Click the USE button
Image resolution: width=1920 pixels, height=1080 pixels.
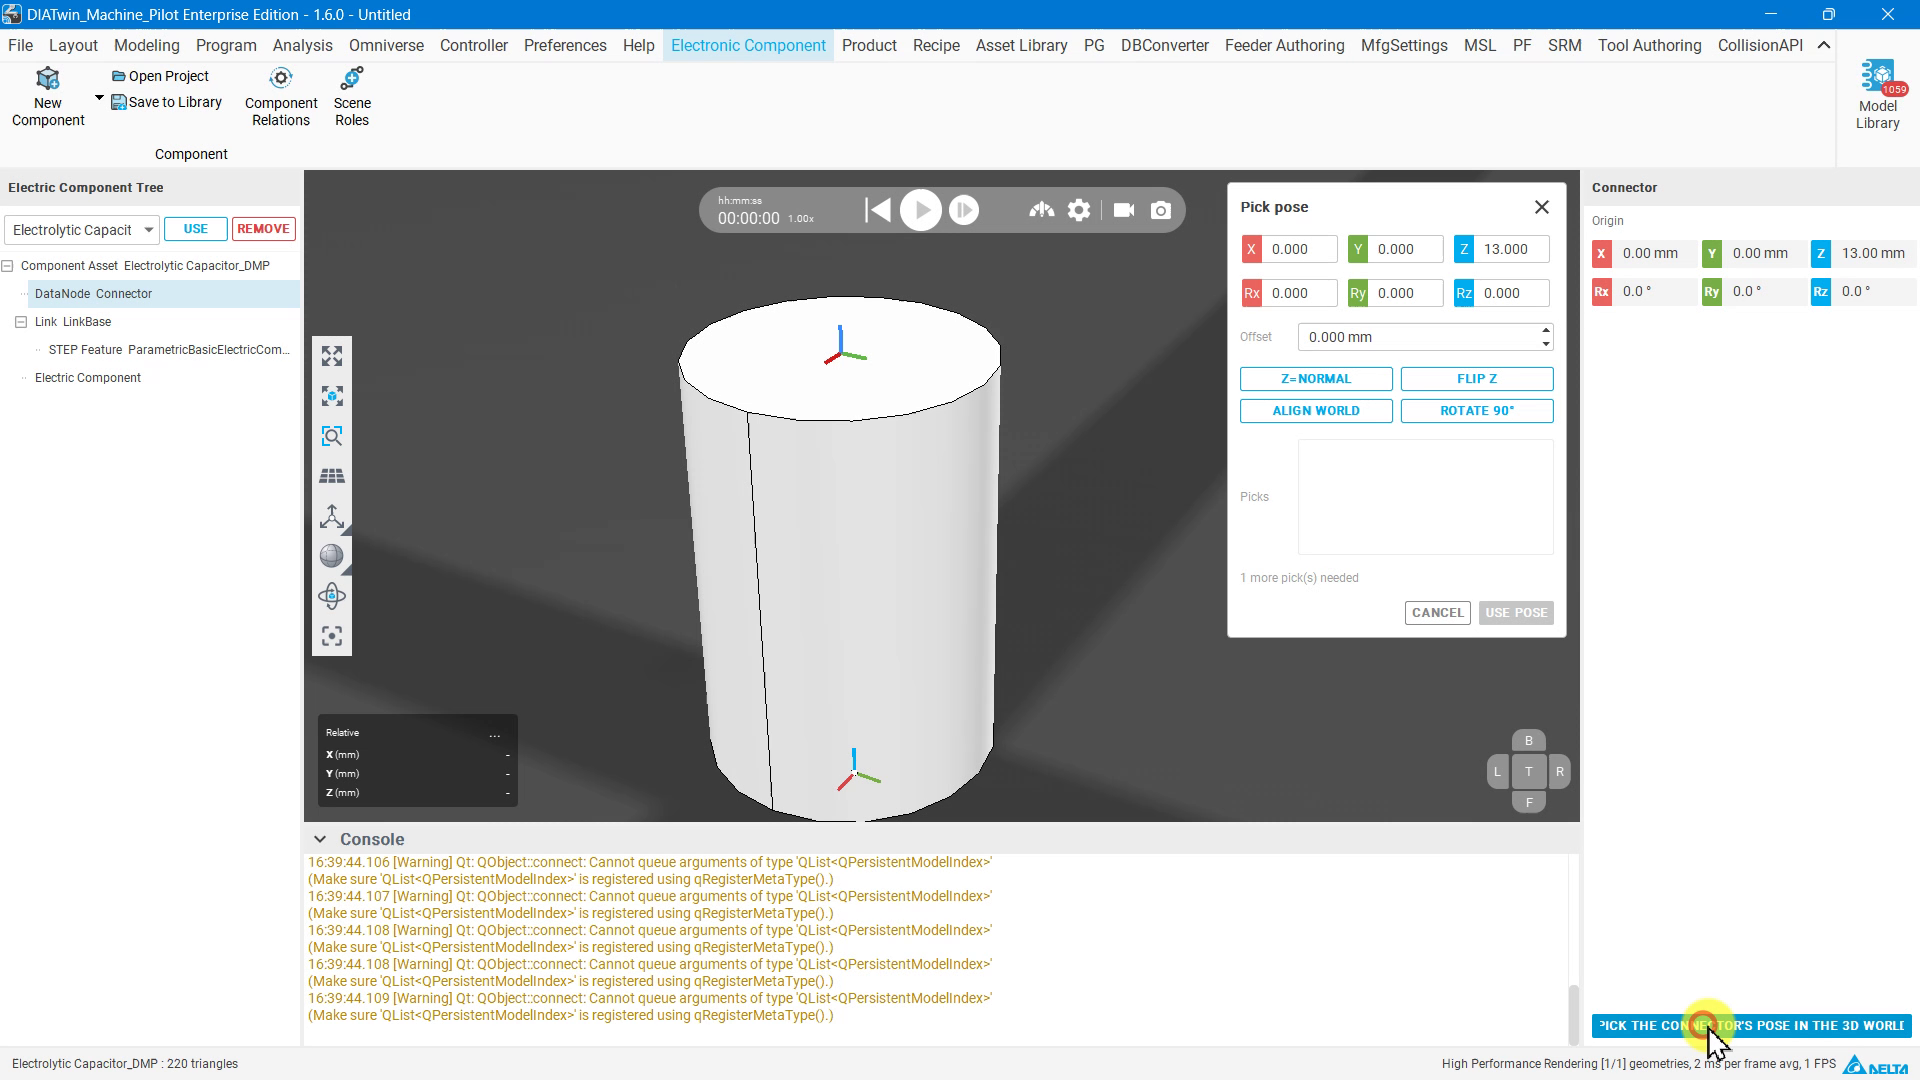pos(196,229)
